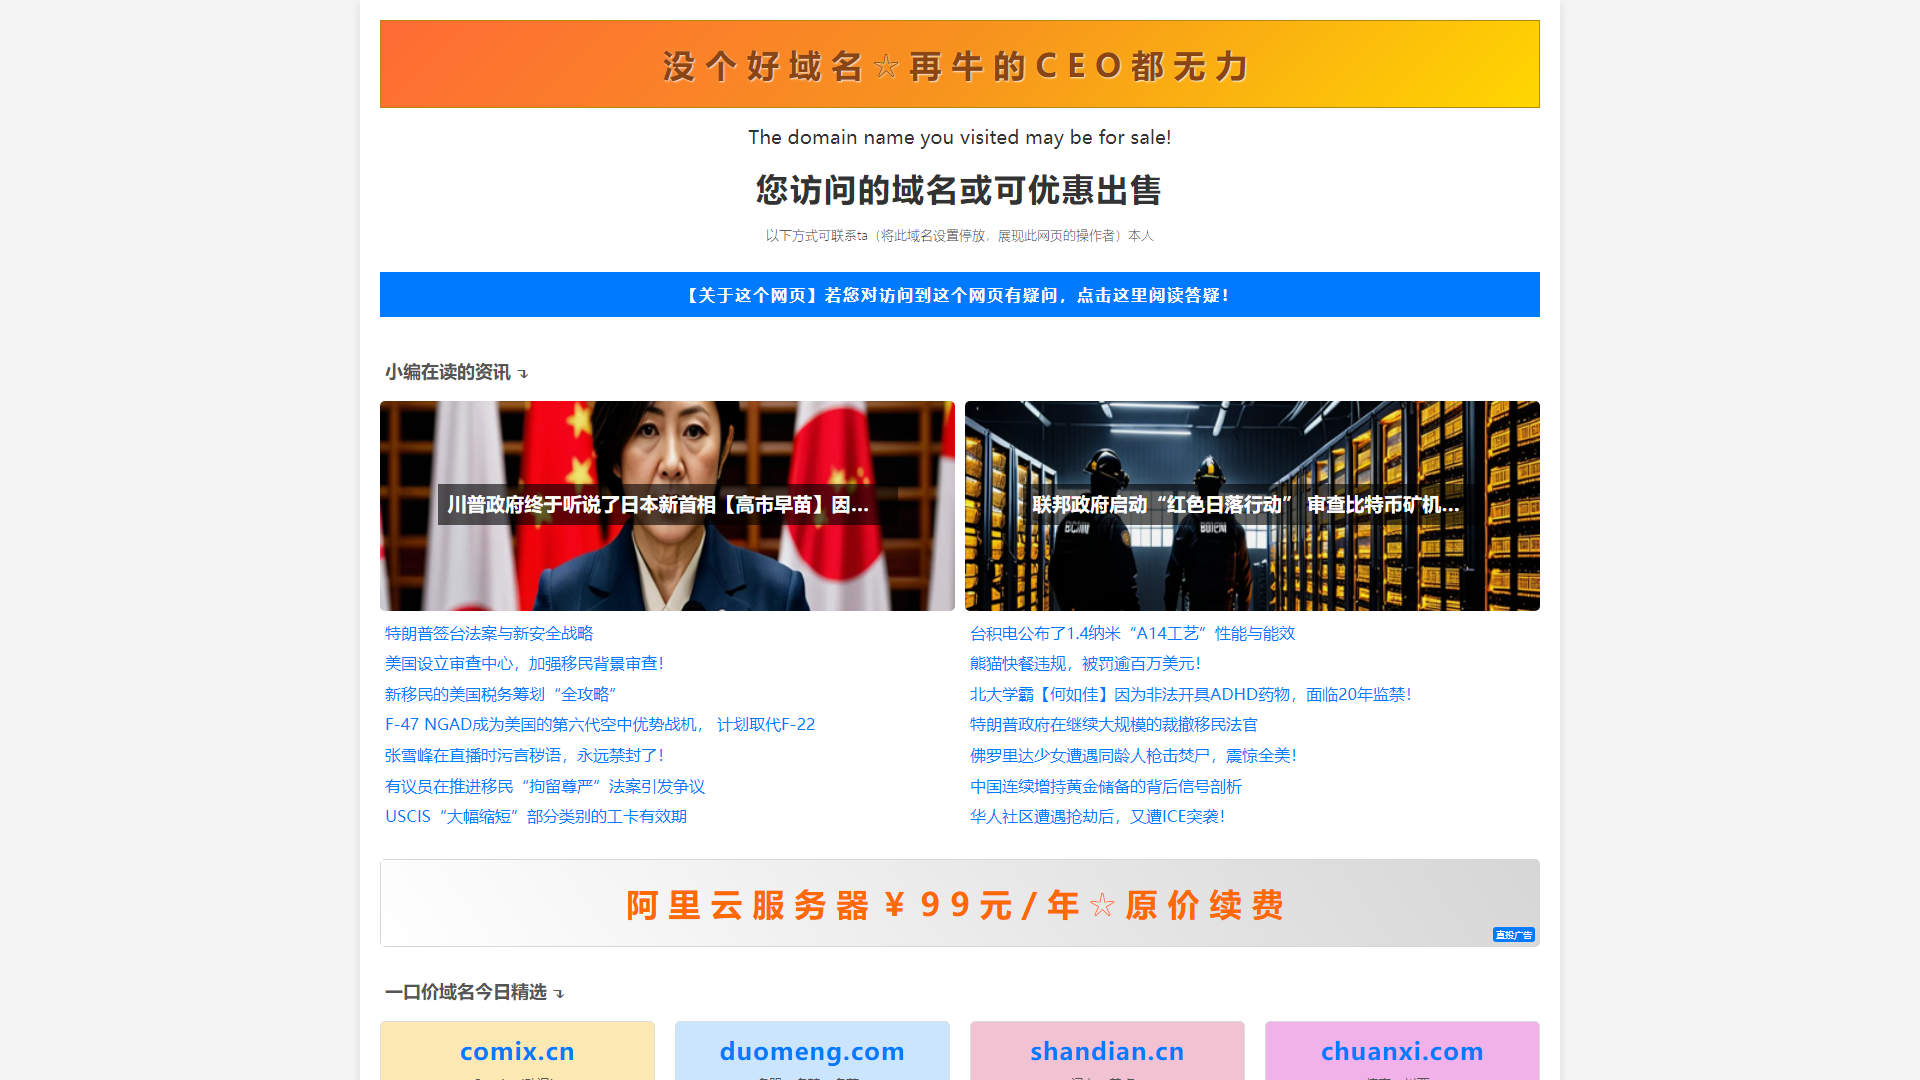
Task: Open the 联邦政府 红色日落行动 news thumbnail
Action: (x=1251, y=506)
